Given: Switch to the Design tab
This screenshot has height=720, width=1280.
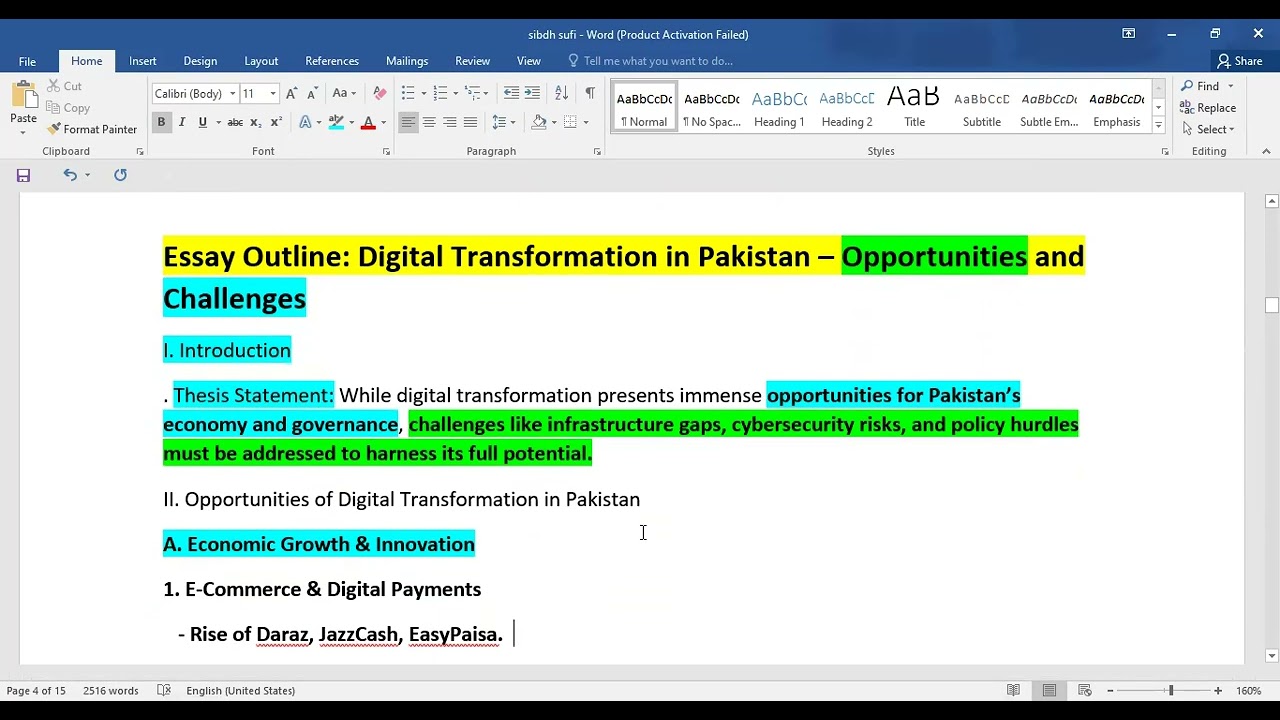Looking at the screenshot, I should point(200,61).
